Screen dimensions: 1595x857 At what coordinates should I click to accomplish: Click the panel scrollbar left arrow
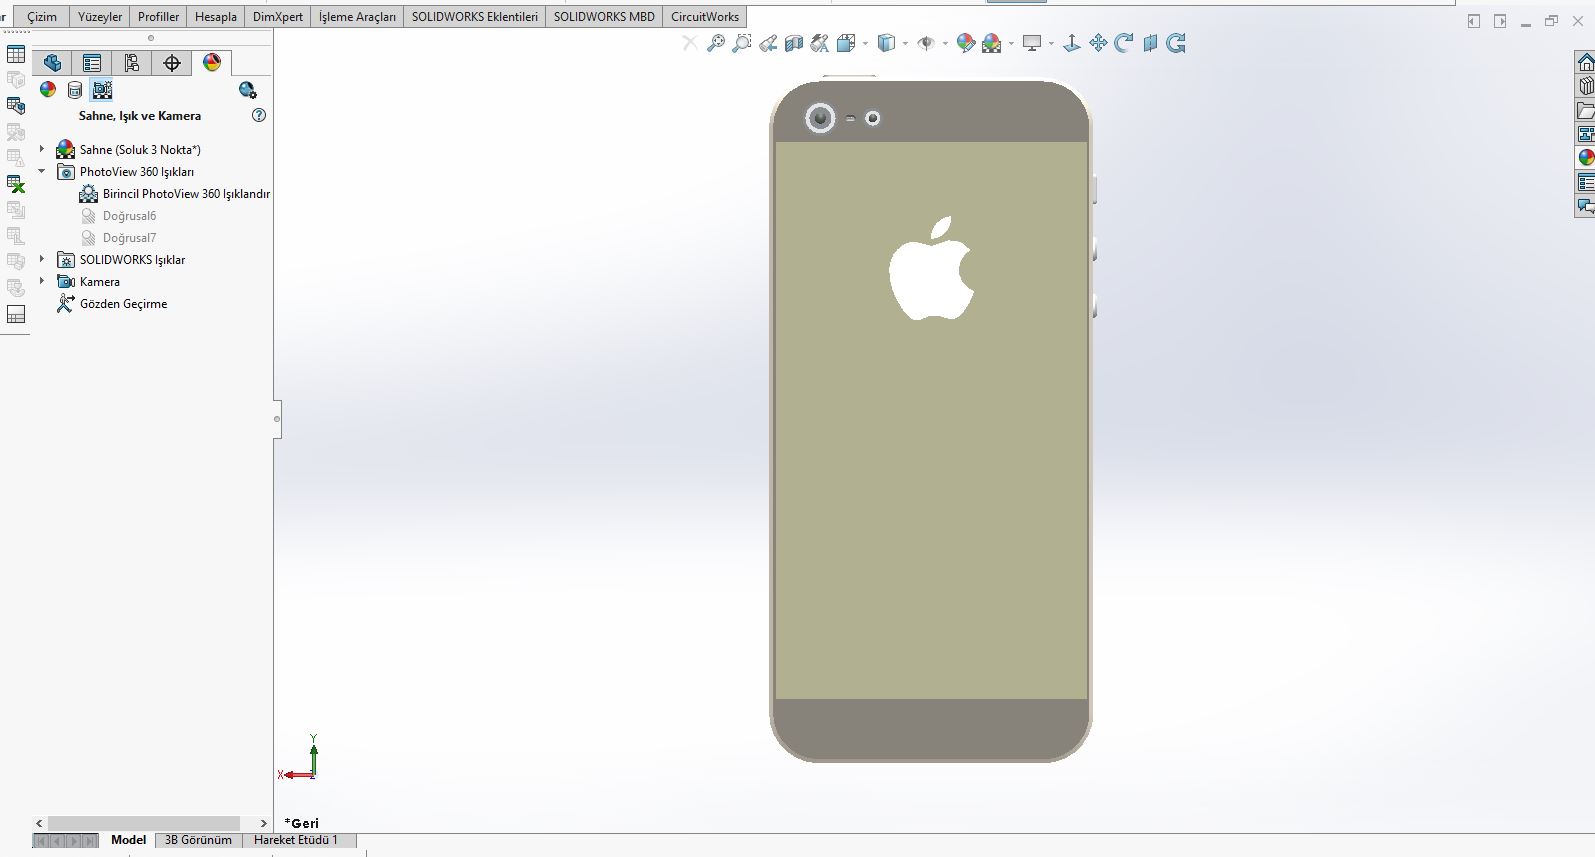pyautogui.click(x=39, y=823)
